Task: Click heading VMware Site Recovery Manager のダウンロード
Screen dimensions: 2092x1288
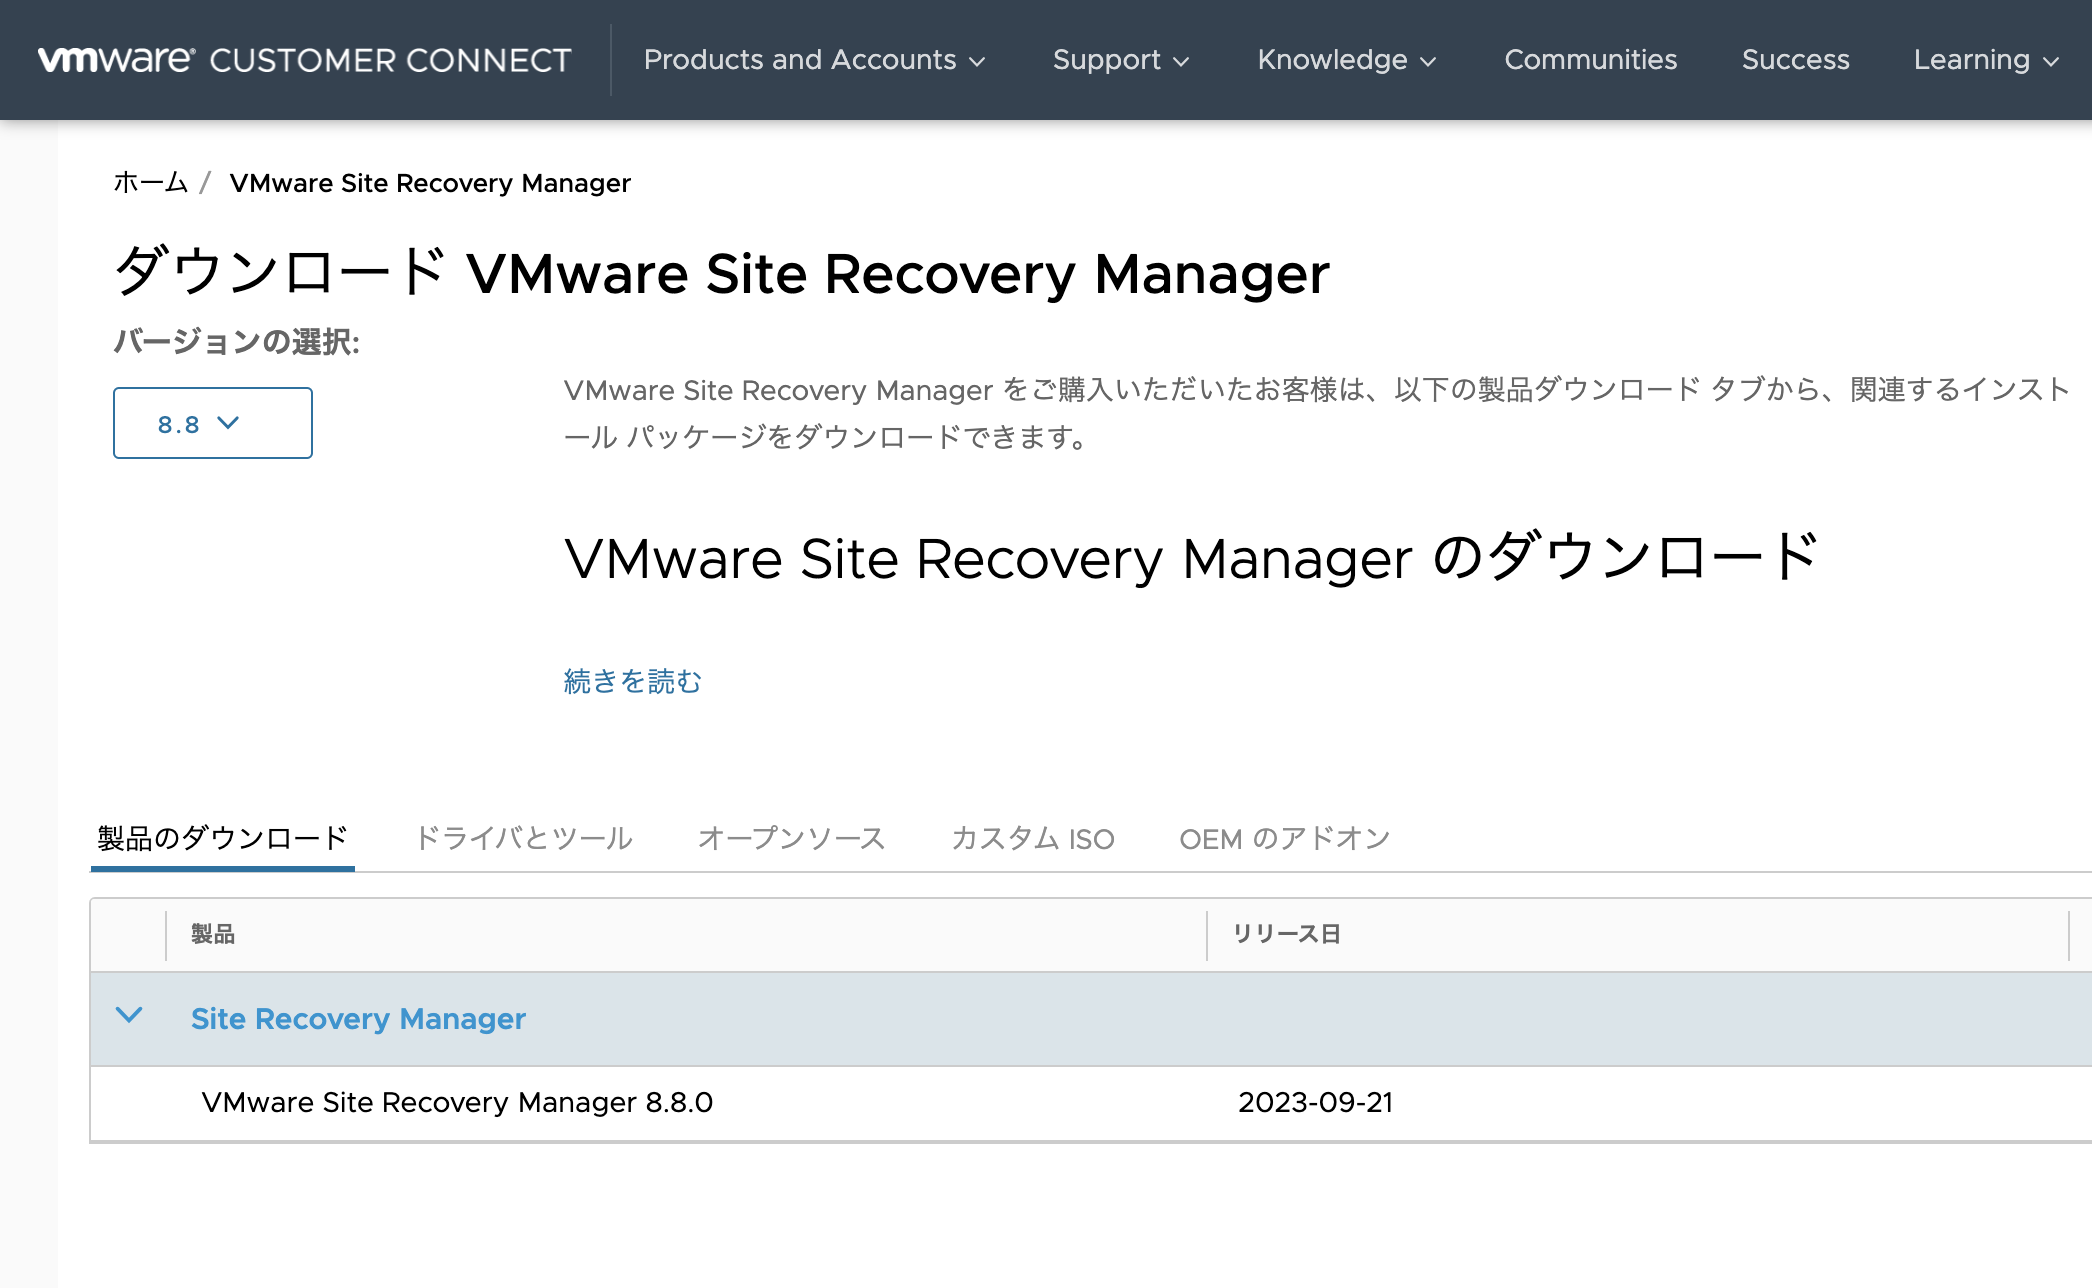Action: click(1191, 558)
